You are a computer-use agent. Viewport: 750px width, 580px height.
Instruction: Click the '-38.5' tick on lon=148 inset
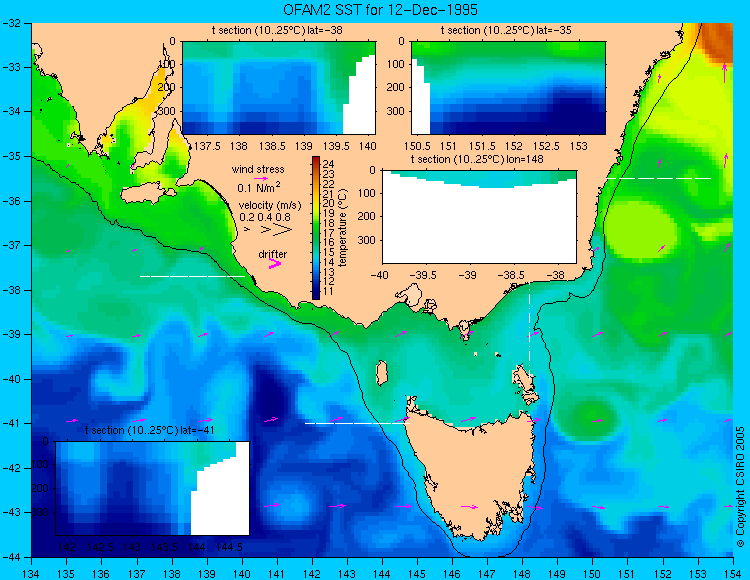point(512,275)
